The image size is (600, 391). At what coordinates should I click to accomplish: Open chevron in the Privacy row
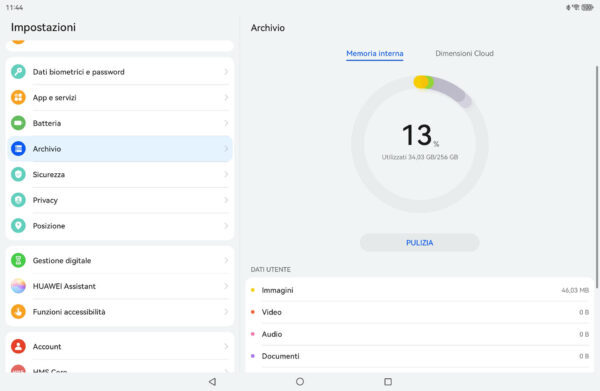click(226, 200)
